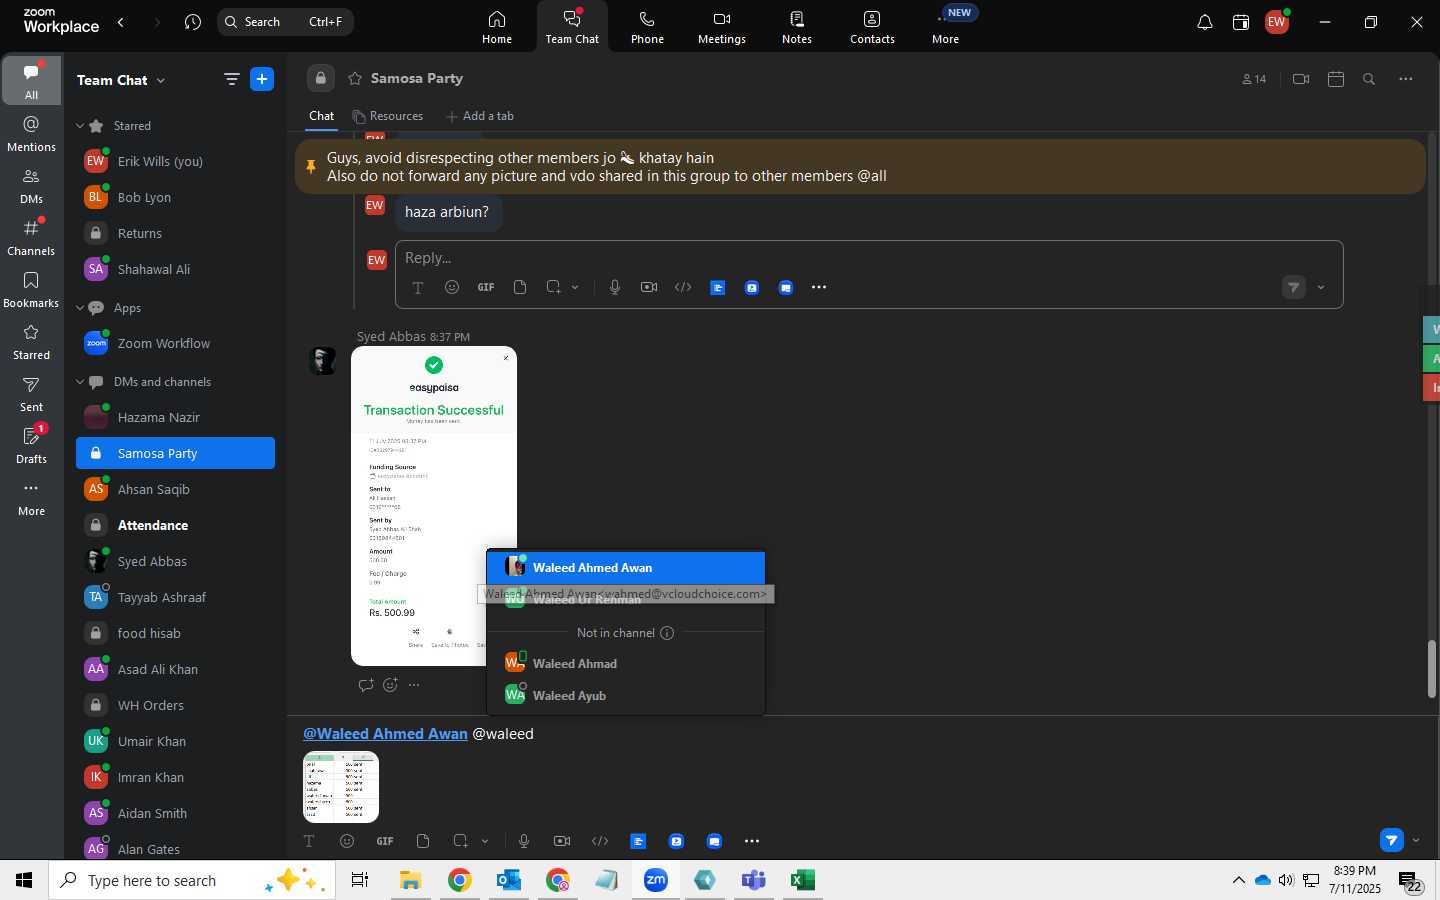Select Waleed Ahmed Awan from mention list
The height and width of the screenshot is (900, 1440).
pos(626,567)
